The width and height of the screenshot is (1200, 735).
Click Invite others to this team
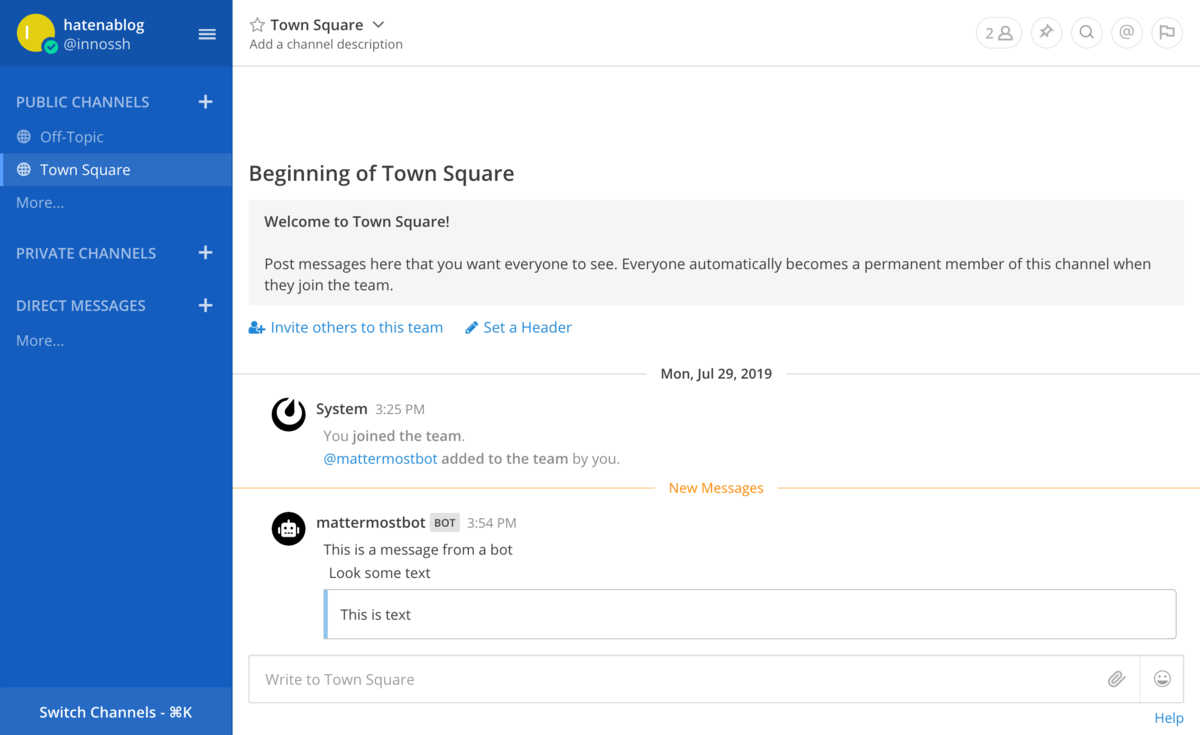click(346, 327)
